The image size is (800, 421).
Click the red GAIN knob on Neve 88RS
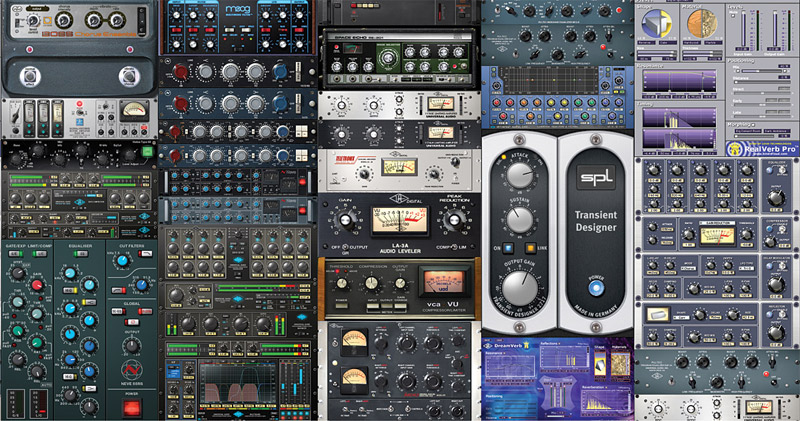[x=38, y=285]
